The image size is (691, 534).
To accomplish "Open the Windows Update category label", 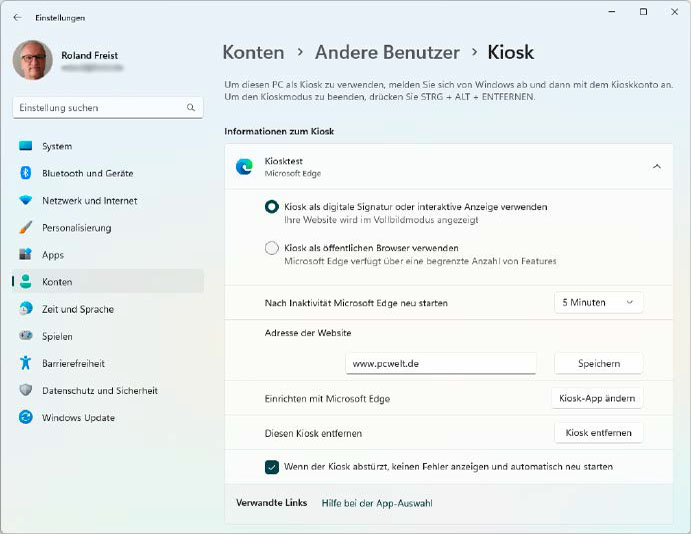I will pyautogui.click(x=78, y=418).
